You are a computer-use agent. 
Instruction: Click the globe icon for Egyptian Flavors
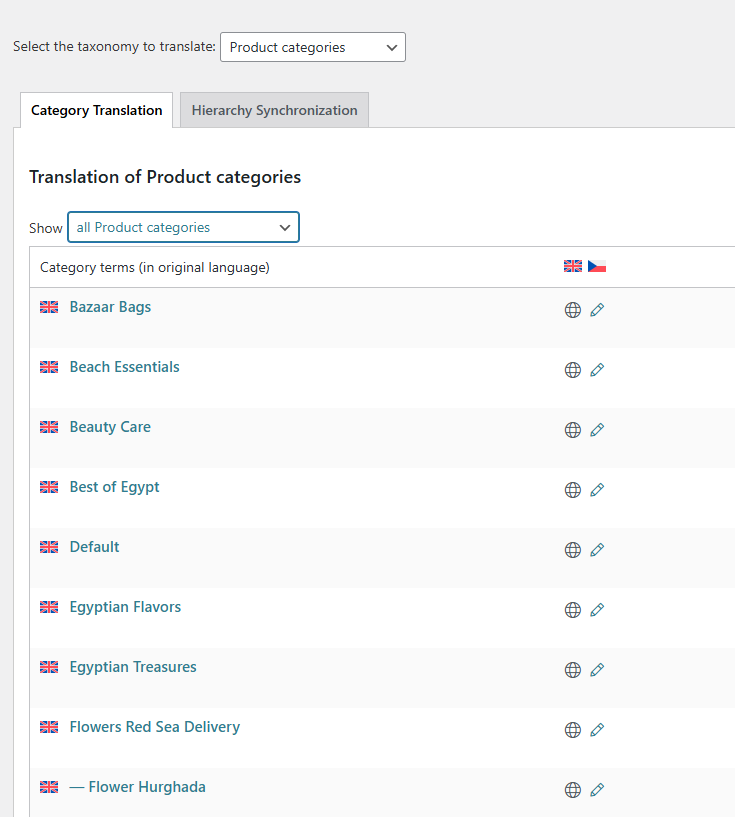tap(573, 610)
